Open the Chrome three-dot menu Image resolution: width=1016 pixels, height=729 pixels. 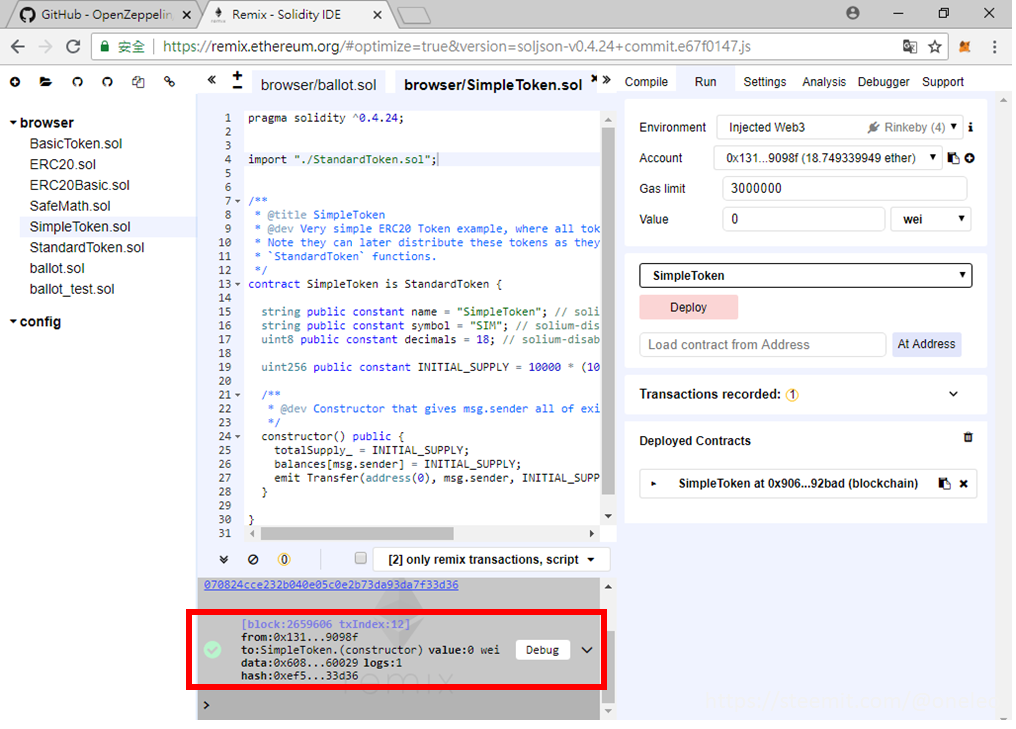(995, 47)
